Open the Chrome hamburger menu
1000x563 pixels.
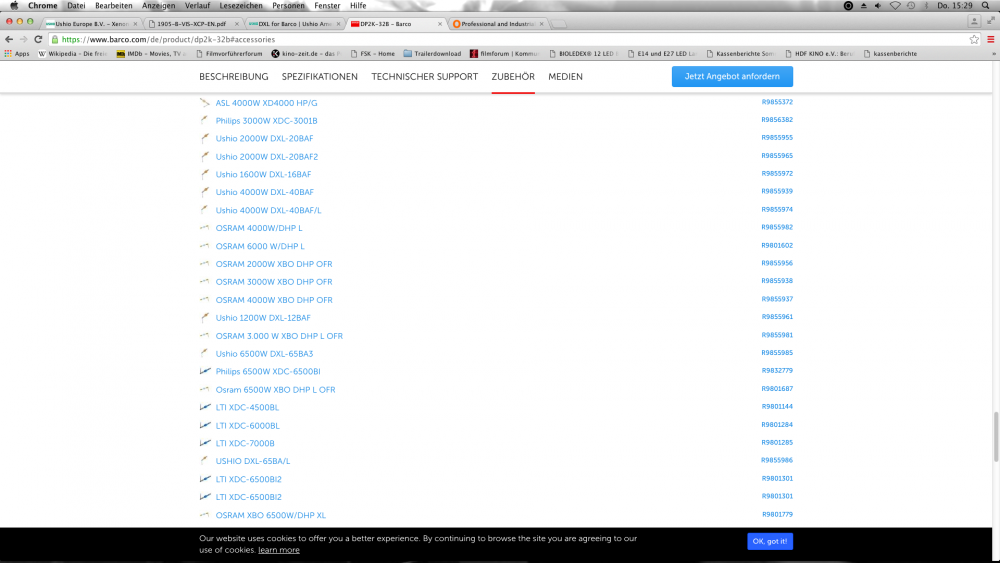coord(990,39)
